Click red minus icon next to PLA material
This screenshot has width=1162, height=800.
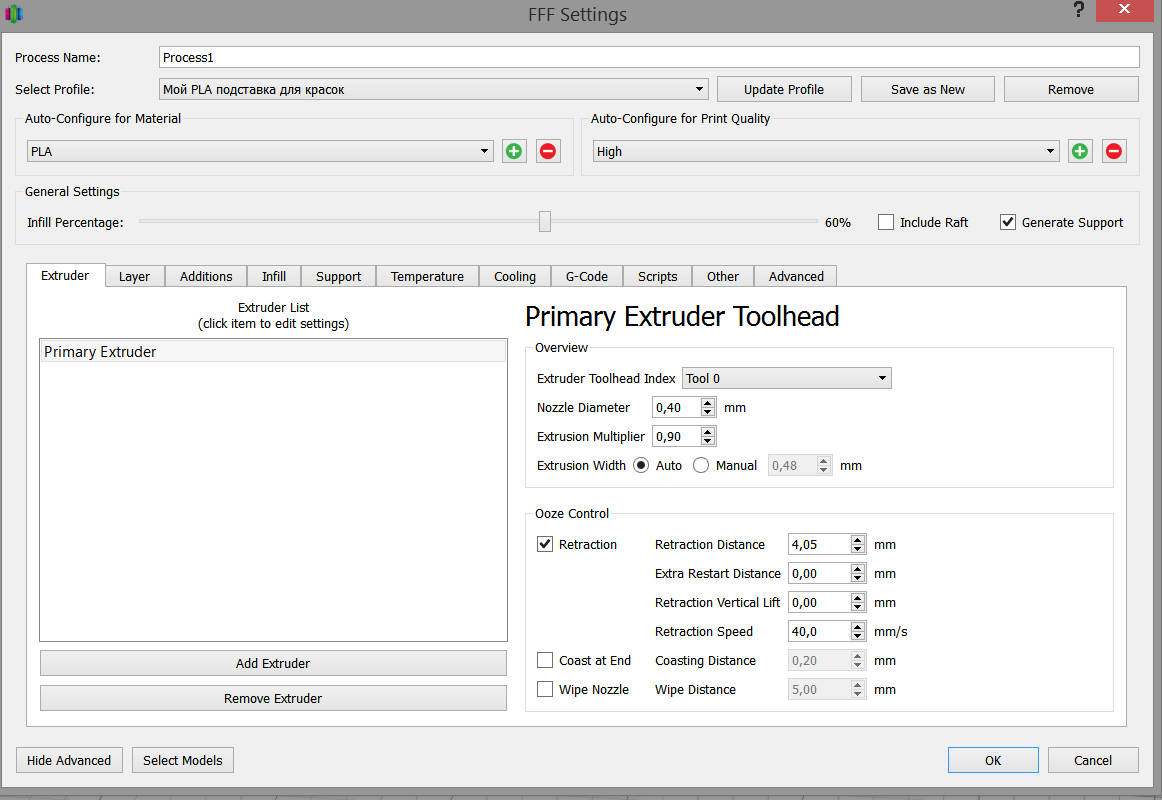(548, 152)
